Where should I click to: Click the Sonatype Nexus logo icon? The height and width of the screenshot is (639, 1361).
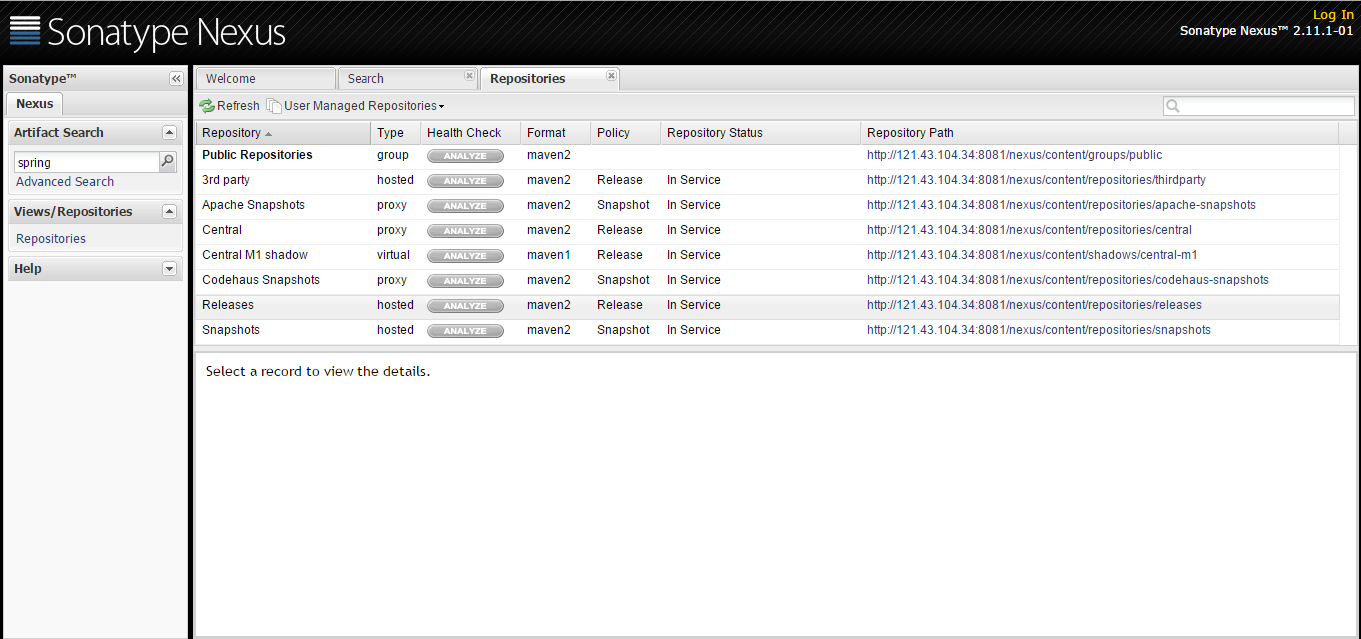25,31
